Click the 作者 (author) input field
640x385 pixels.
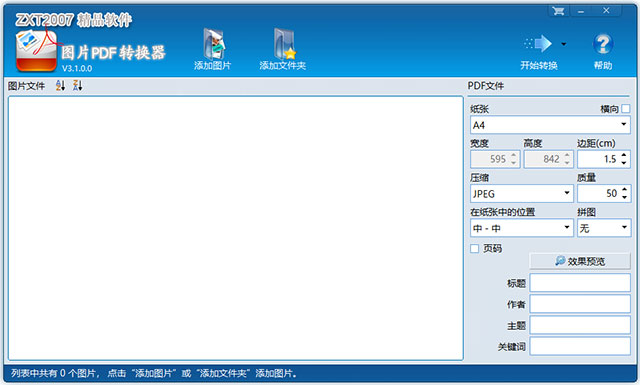click(580, 304)
